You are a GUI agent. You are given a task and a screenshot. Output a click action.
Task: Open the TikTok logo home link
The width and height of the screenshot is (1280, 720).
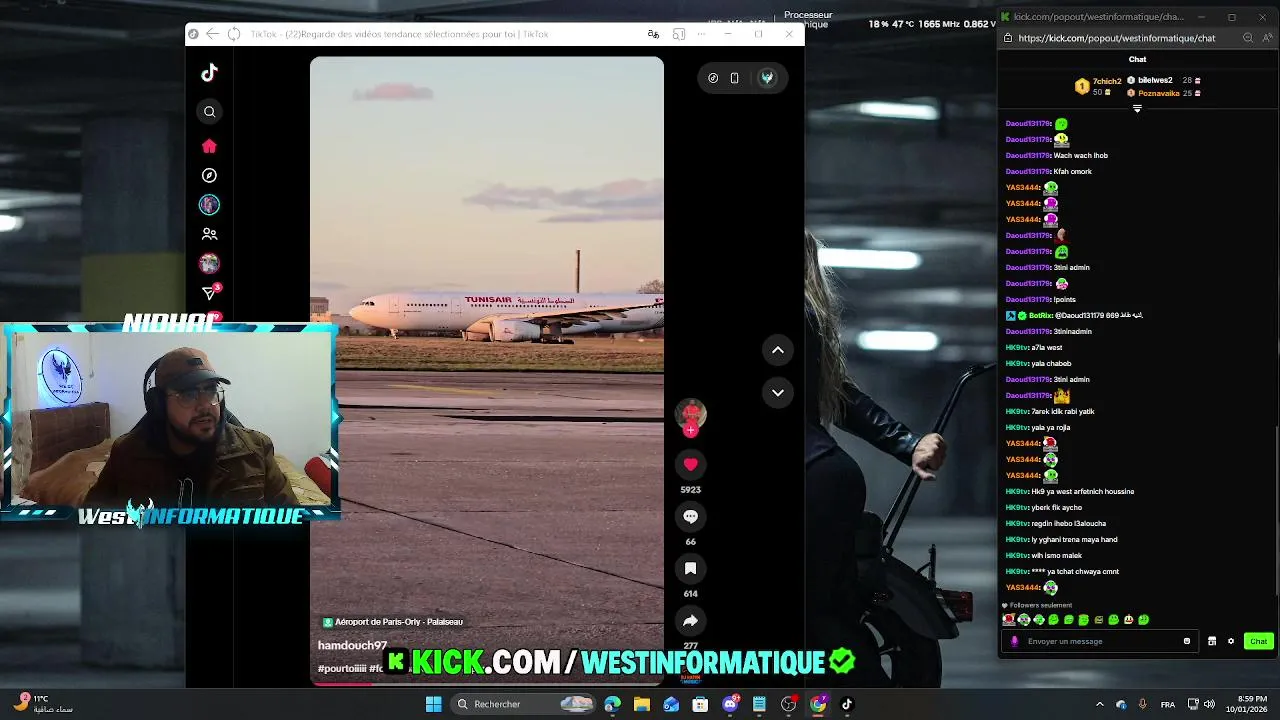(209, 73)
